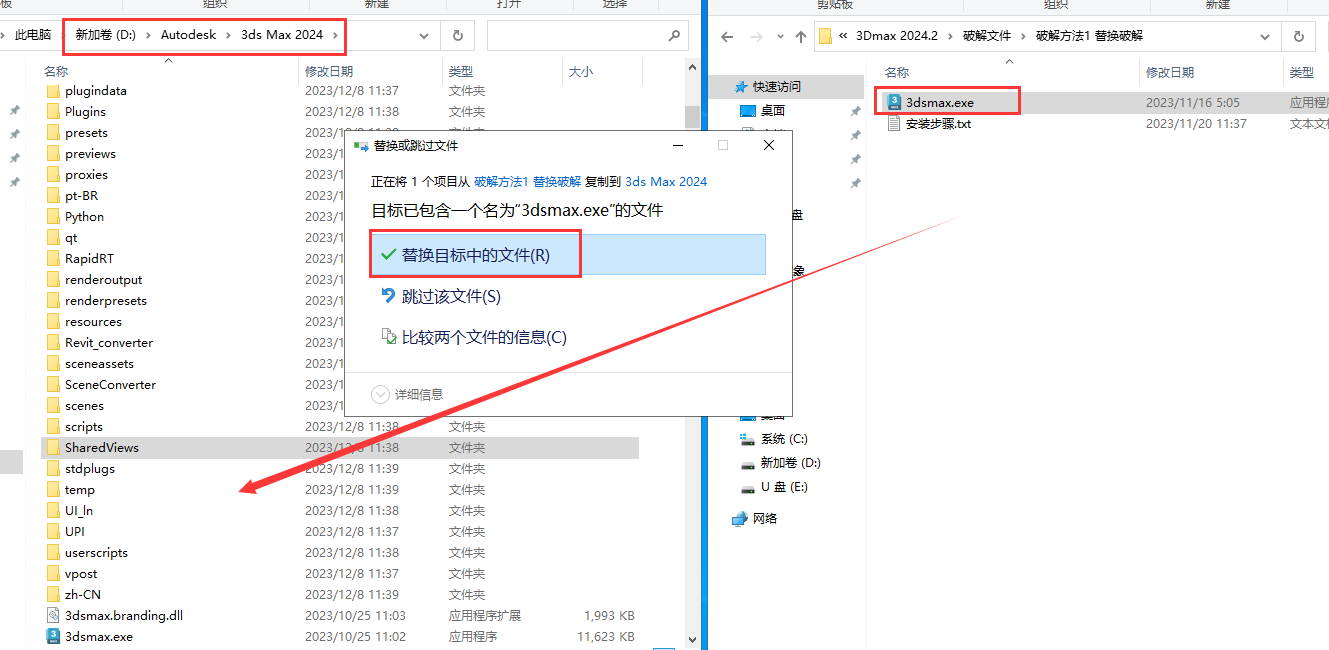Viewport: 1329px width, 650px height.
Task: Navigate to 此电脑 in left address bar
Action: (33, 34)
